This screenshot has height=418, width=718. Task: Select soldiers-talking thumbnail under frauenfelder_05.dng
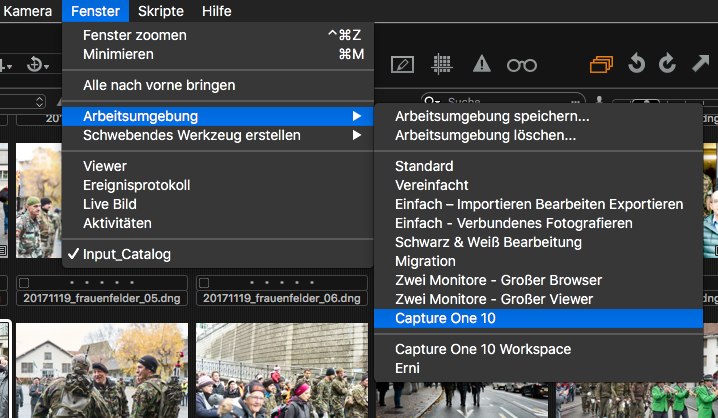[x=102, y=370]
